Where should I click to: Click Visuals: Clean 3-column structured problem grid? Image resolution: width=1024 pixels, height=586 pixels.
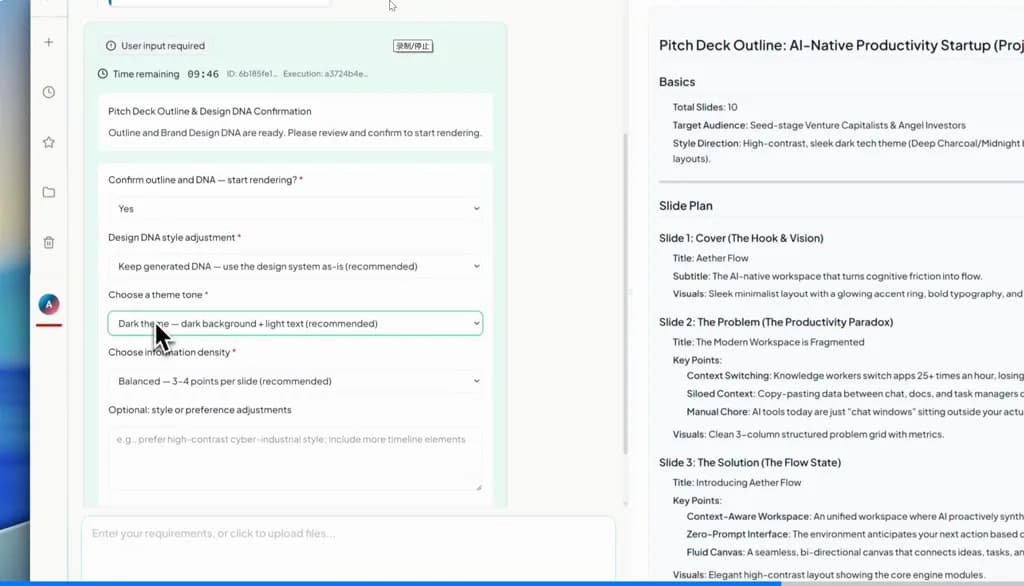click(x=808, y=434)
